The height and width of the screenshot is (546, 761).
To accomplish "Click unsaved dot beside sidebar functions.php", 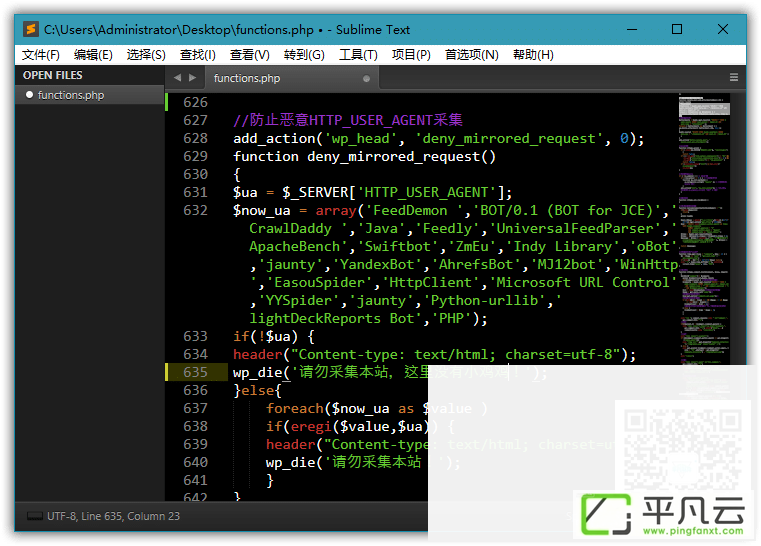I will click(x=29, y=95).
